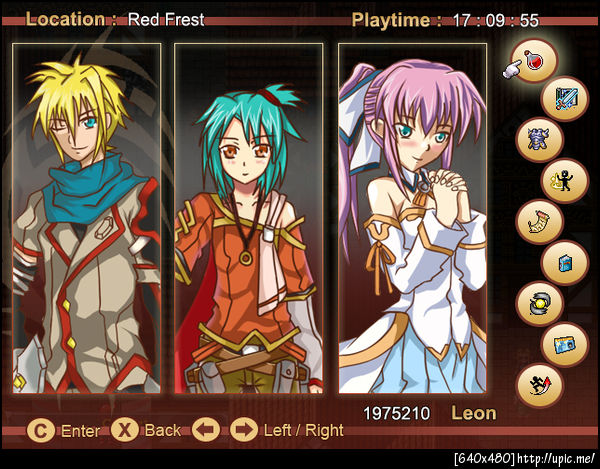Image resolution: width=600 pixels, height=469 pixels.
Task: Click the Leon currency label
Action: click(x=474, y=413)
